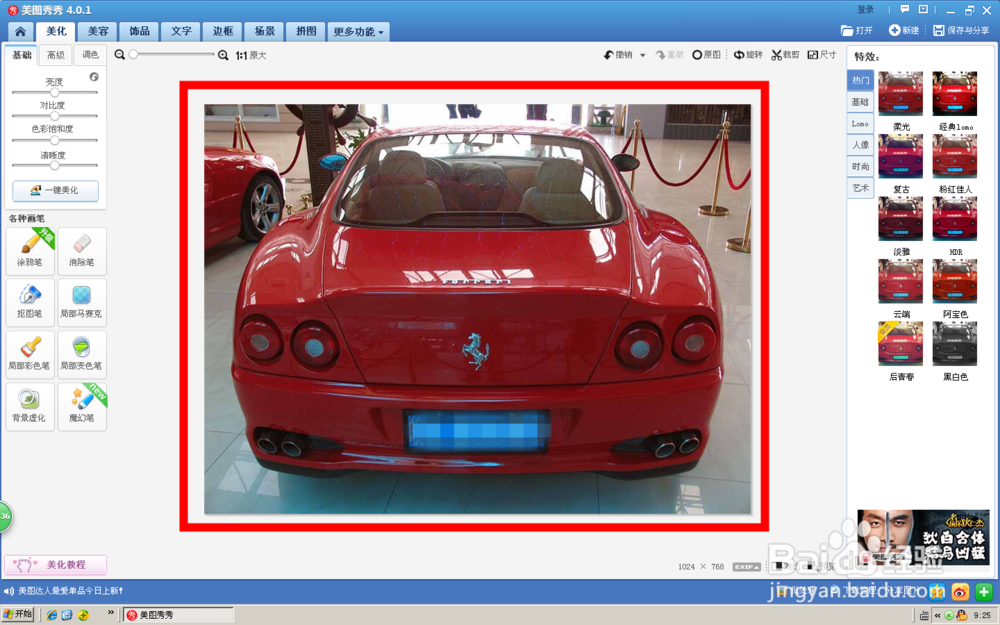Go to the home screen icon tab
The height and width of the screenshot is (625, 1000).
[20, 31]
